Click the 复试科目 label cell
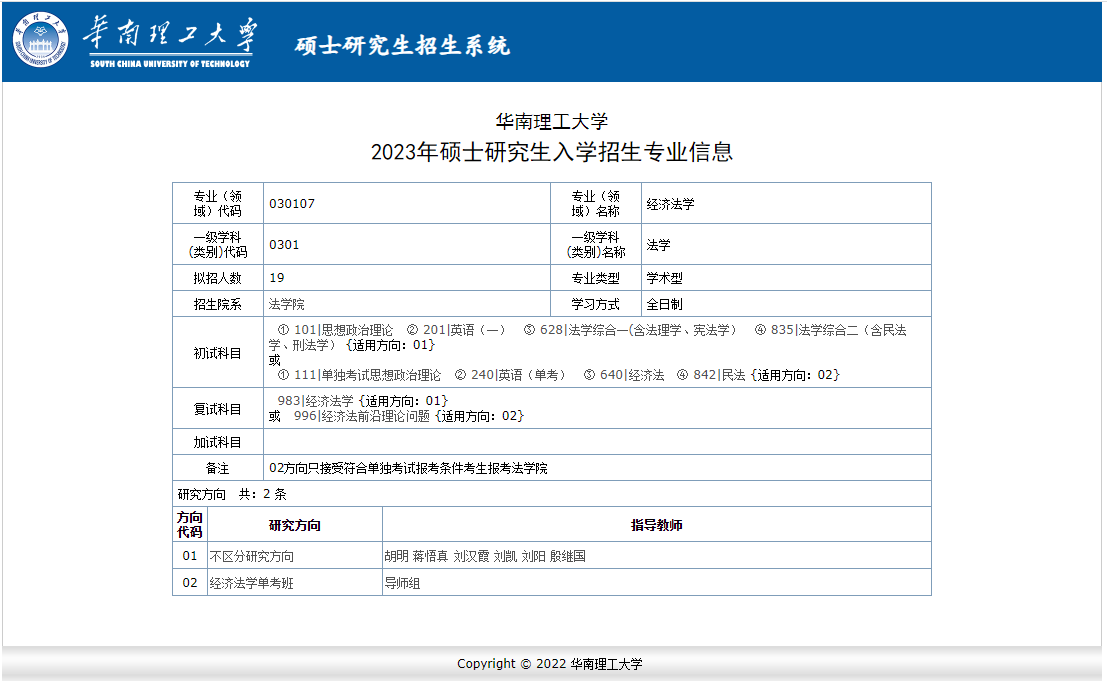 [218, 409]
